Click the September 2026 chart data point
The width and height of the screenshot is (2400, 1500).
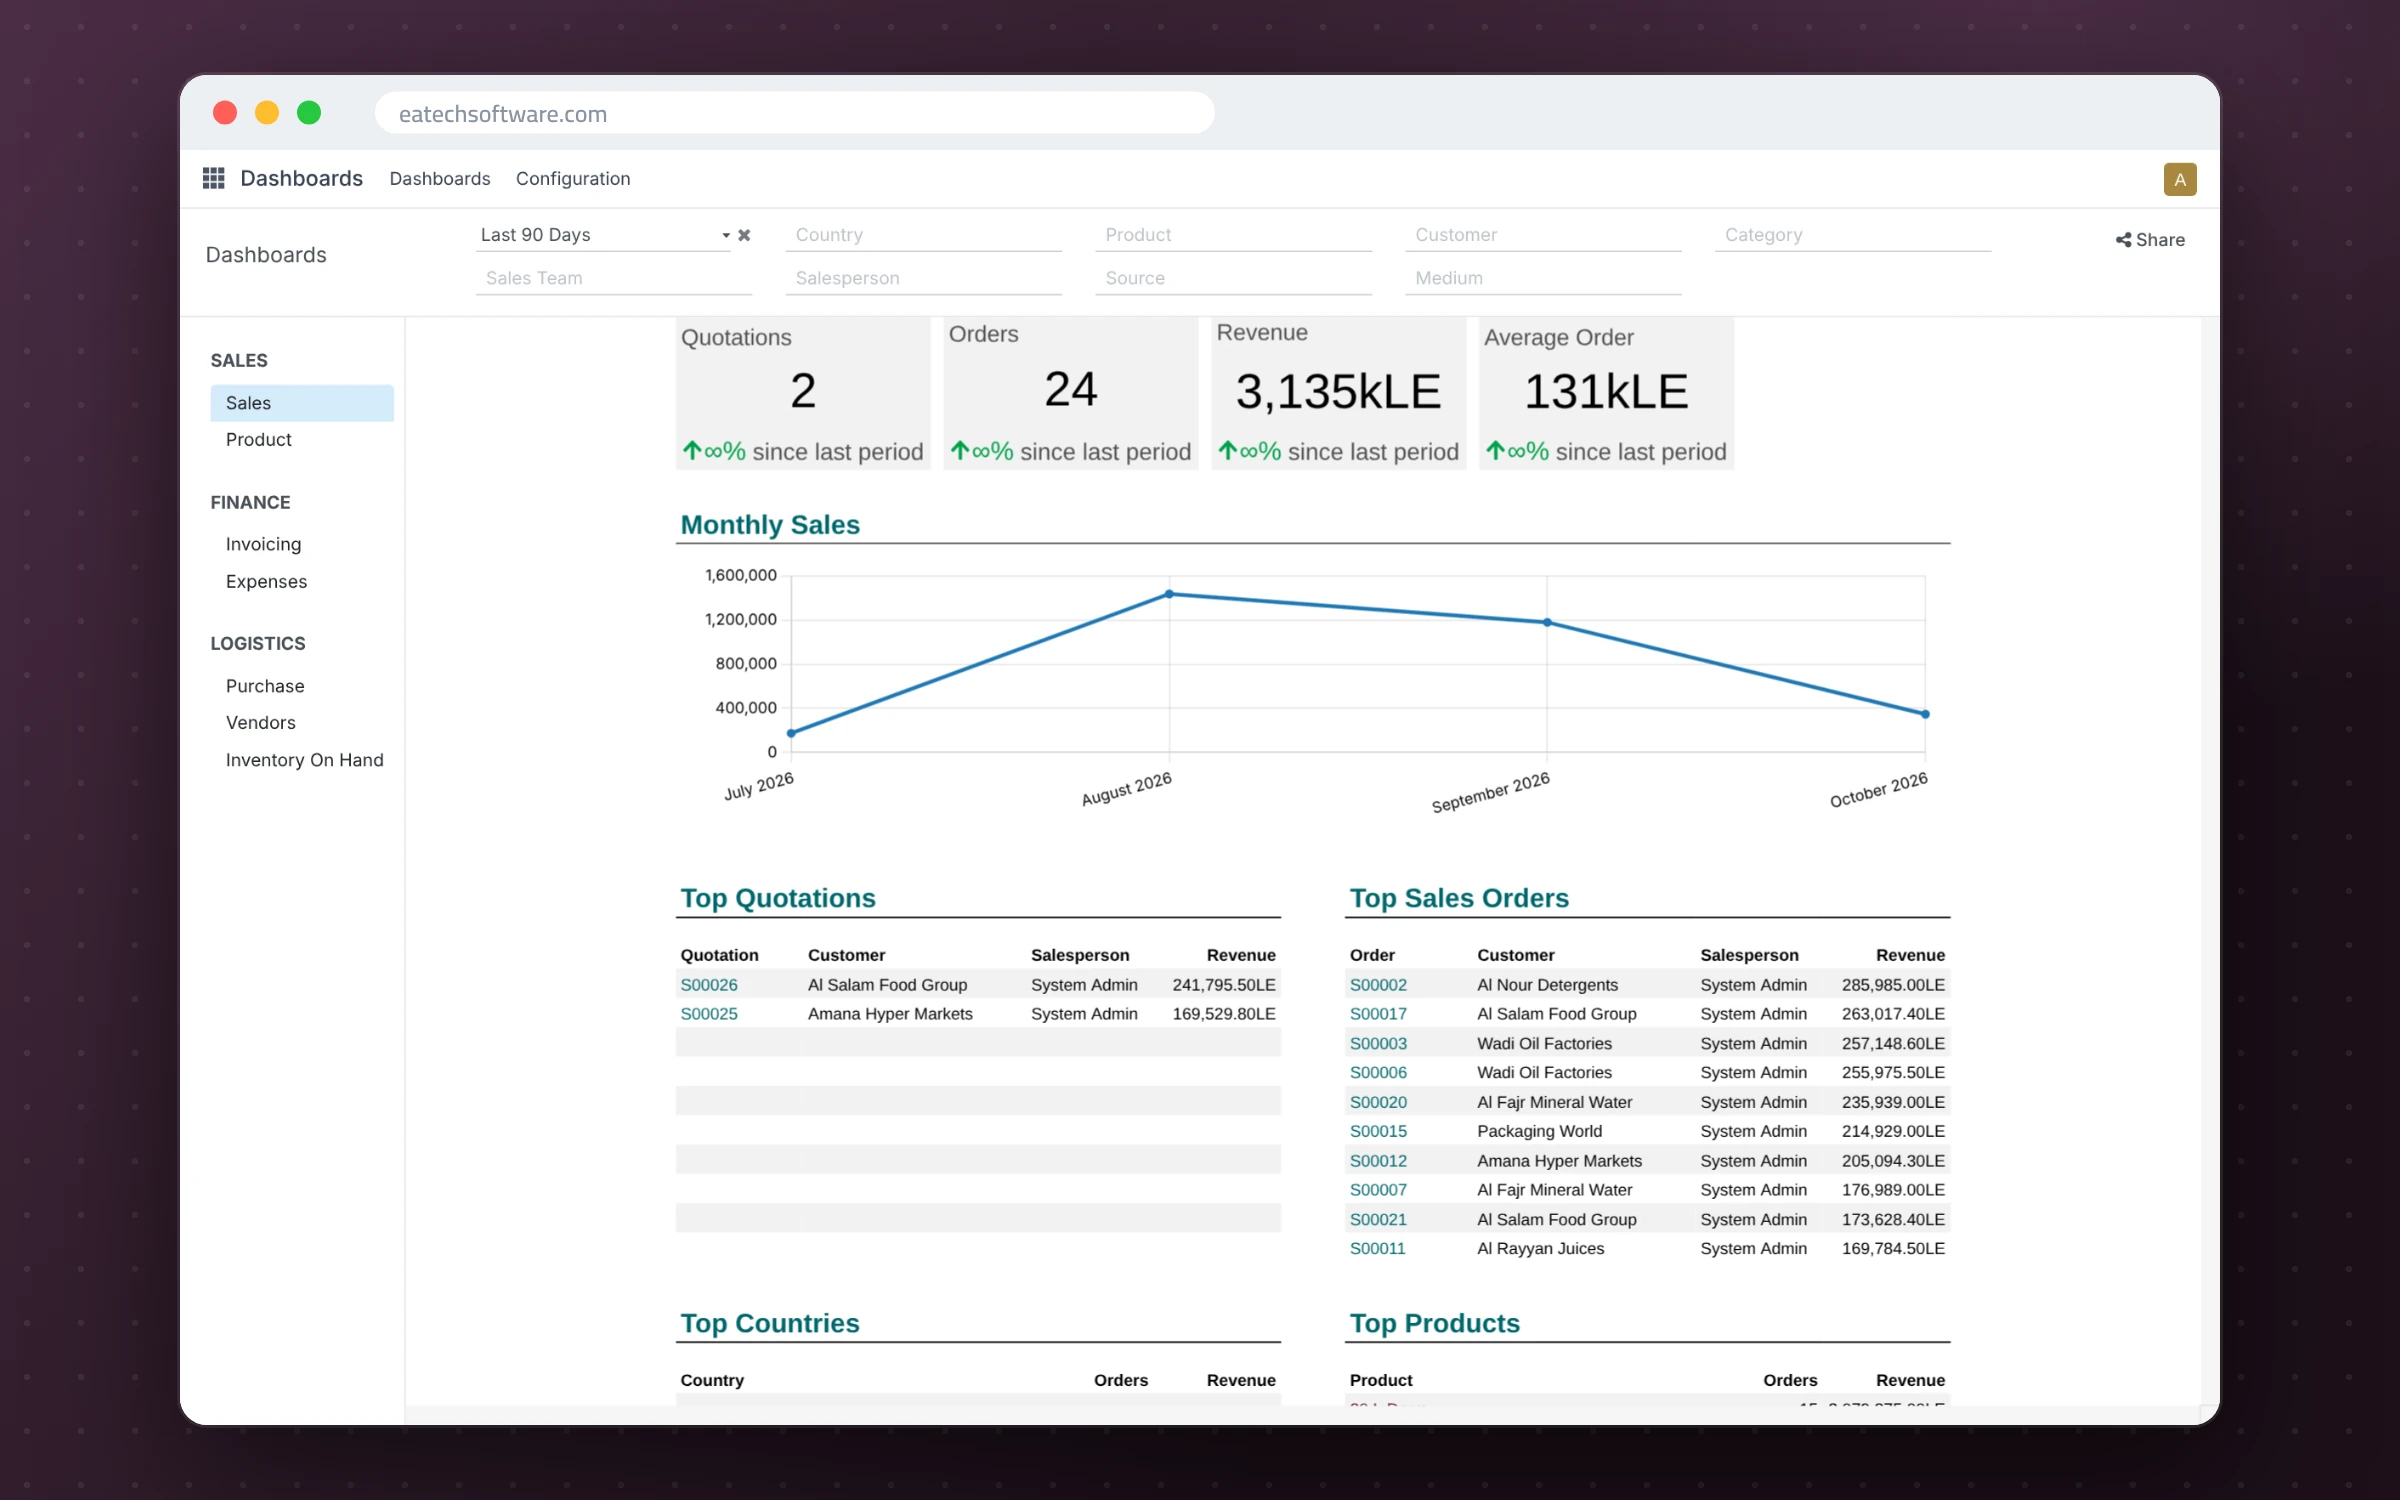(x=1547, y=622)
